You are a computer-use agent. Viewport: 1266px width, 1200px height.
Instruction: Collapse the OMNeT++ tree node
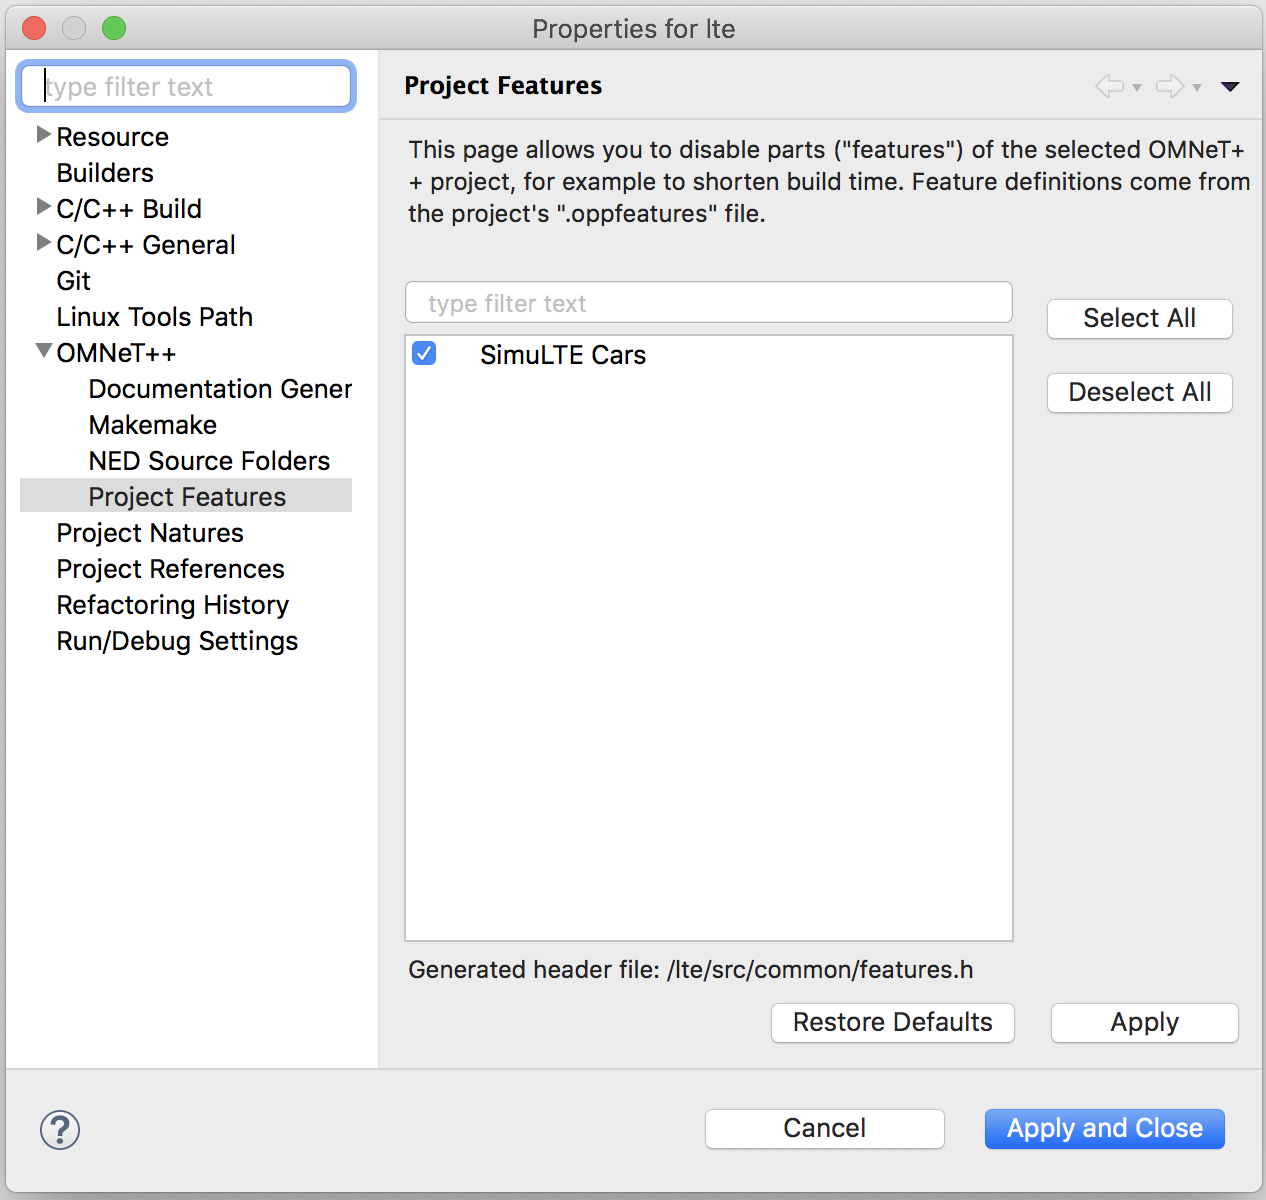pos(43,351)
